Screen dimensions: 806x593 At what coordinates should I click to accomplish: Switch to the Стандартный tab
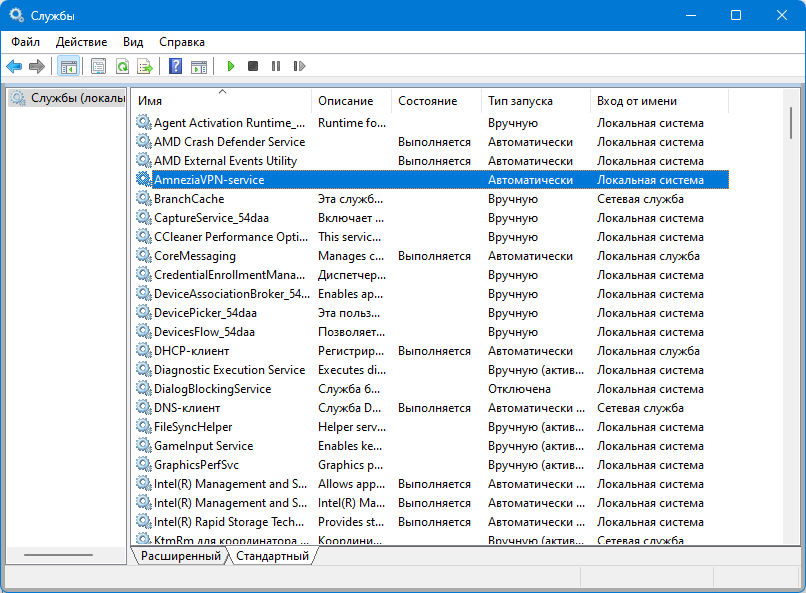[272, 556]
